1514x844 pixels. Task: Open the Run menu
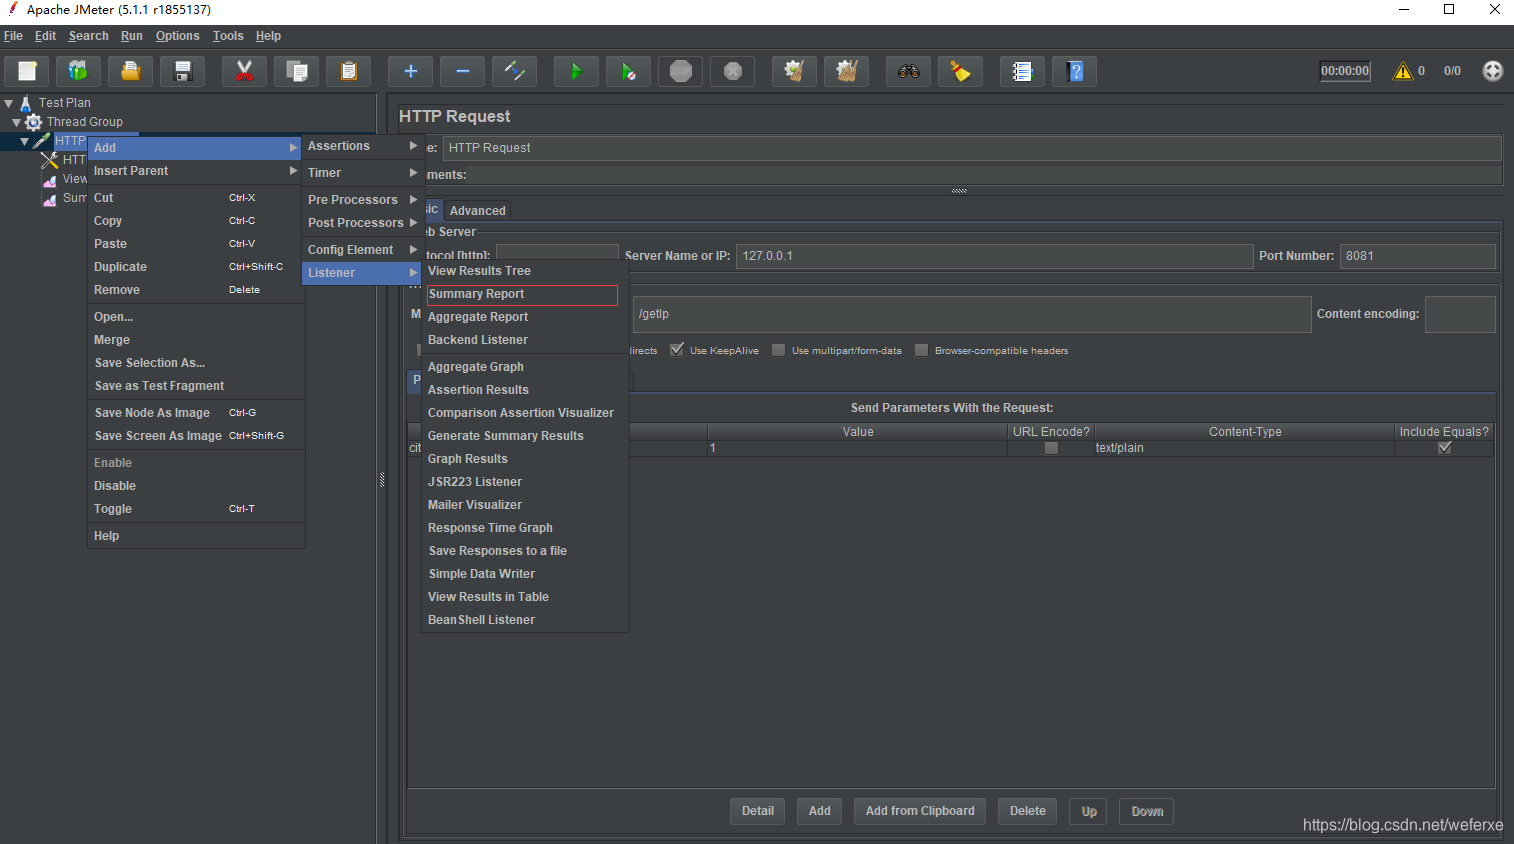[132, 36]
